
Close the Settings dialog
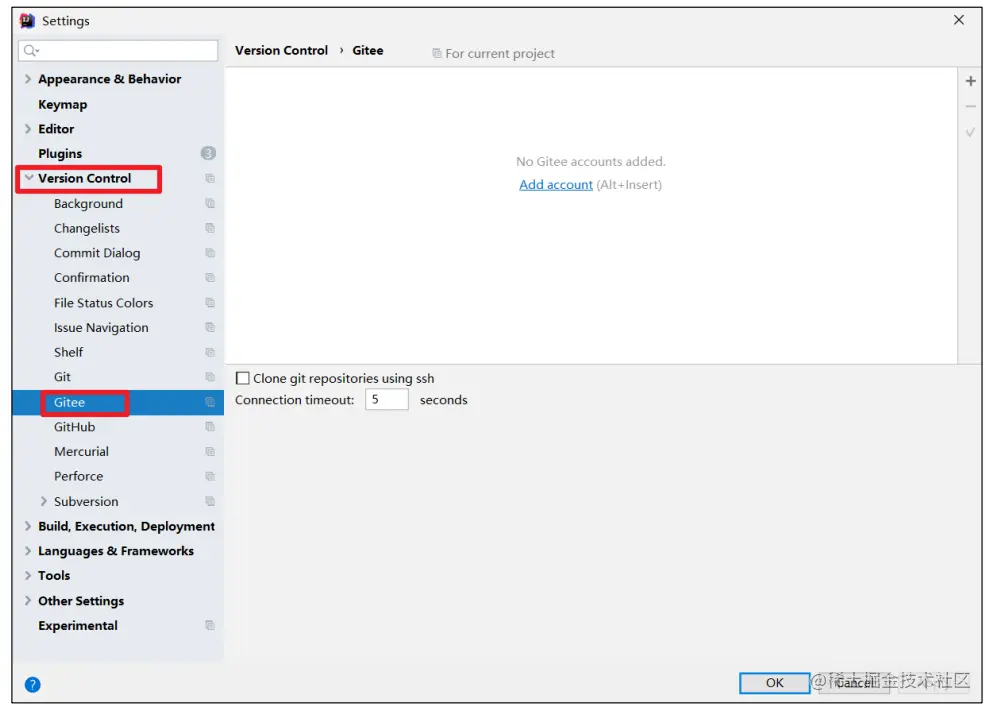click(959, 20)
